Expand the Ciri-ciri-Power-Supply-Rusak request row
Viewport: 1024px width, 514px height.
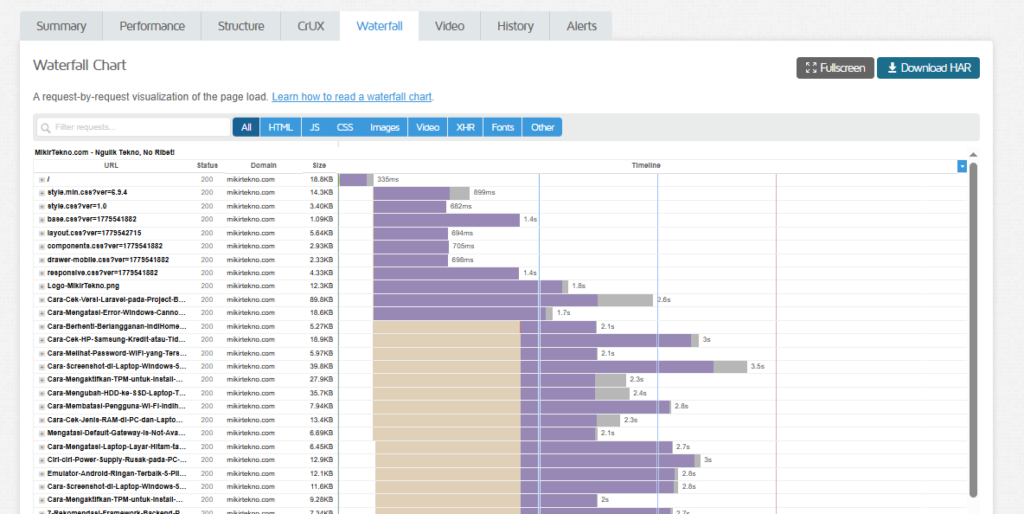pyautogui.click(x=42, y=460)
